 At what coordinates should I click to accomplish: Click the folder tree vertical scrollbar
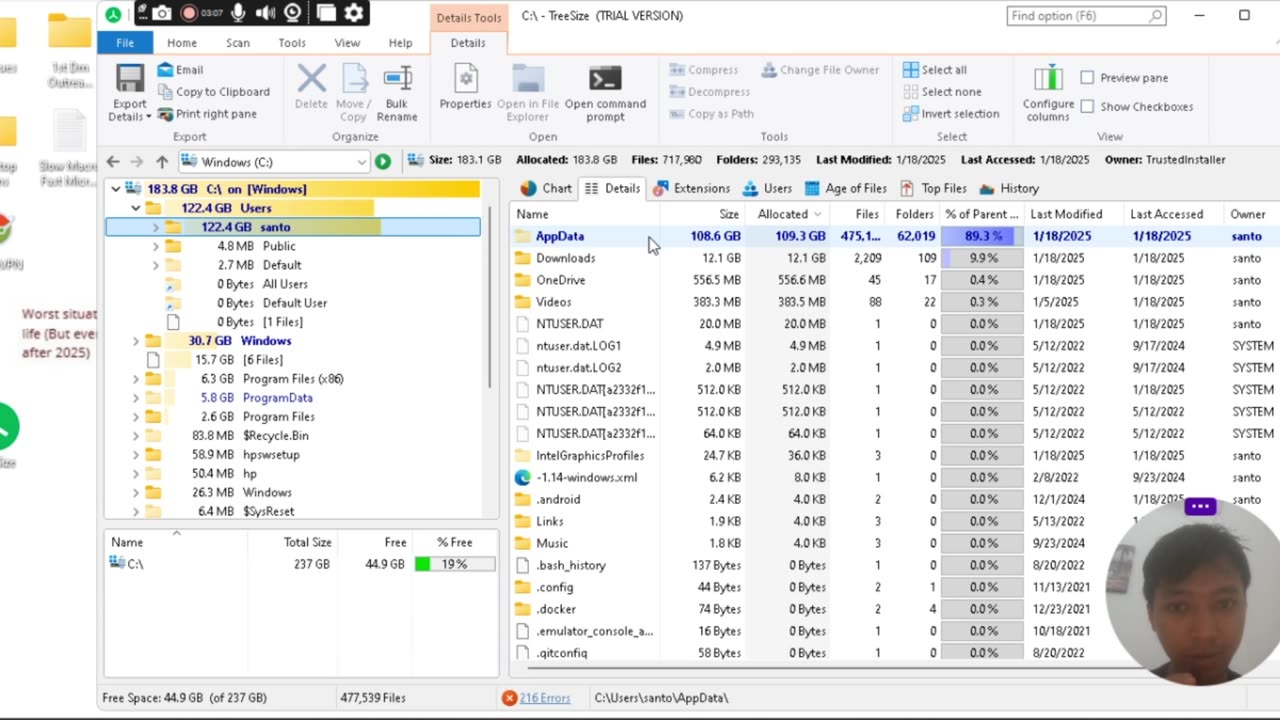[490, 298]
